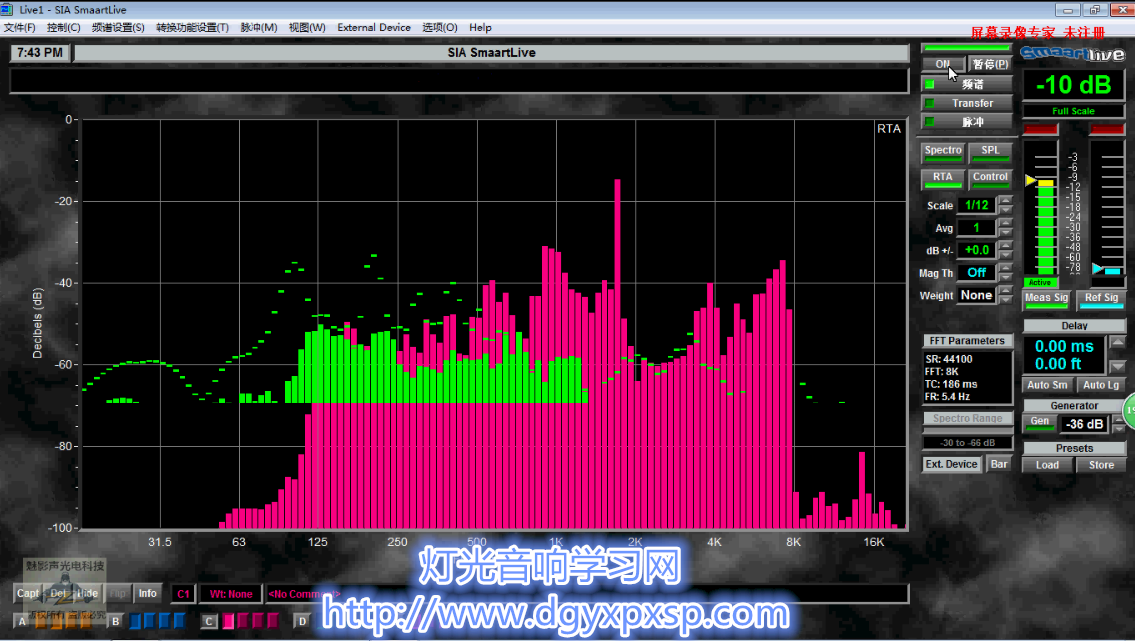Activate trace bank A button
1135x641 pixels.
tap(22, 621)
